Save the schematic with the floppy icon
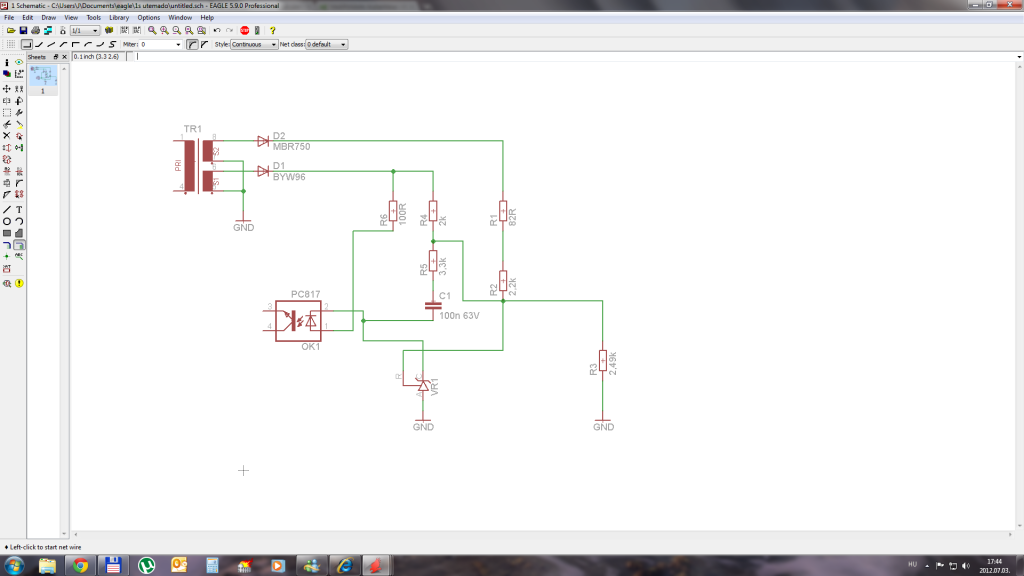1024x576 pixels. [24, 31]
